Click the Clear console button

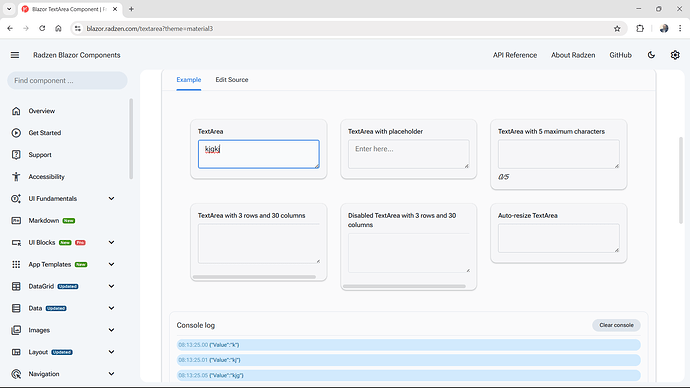[616, 325]
